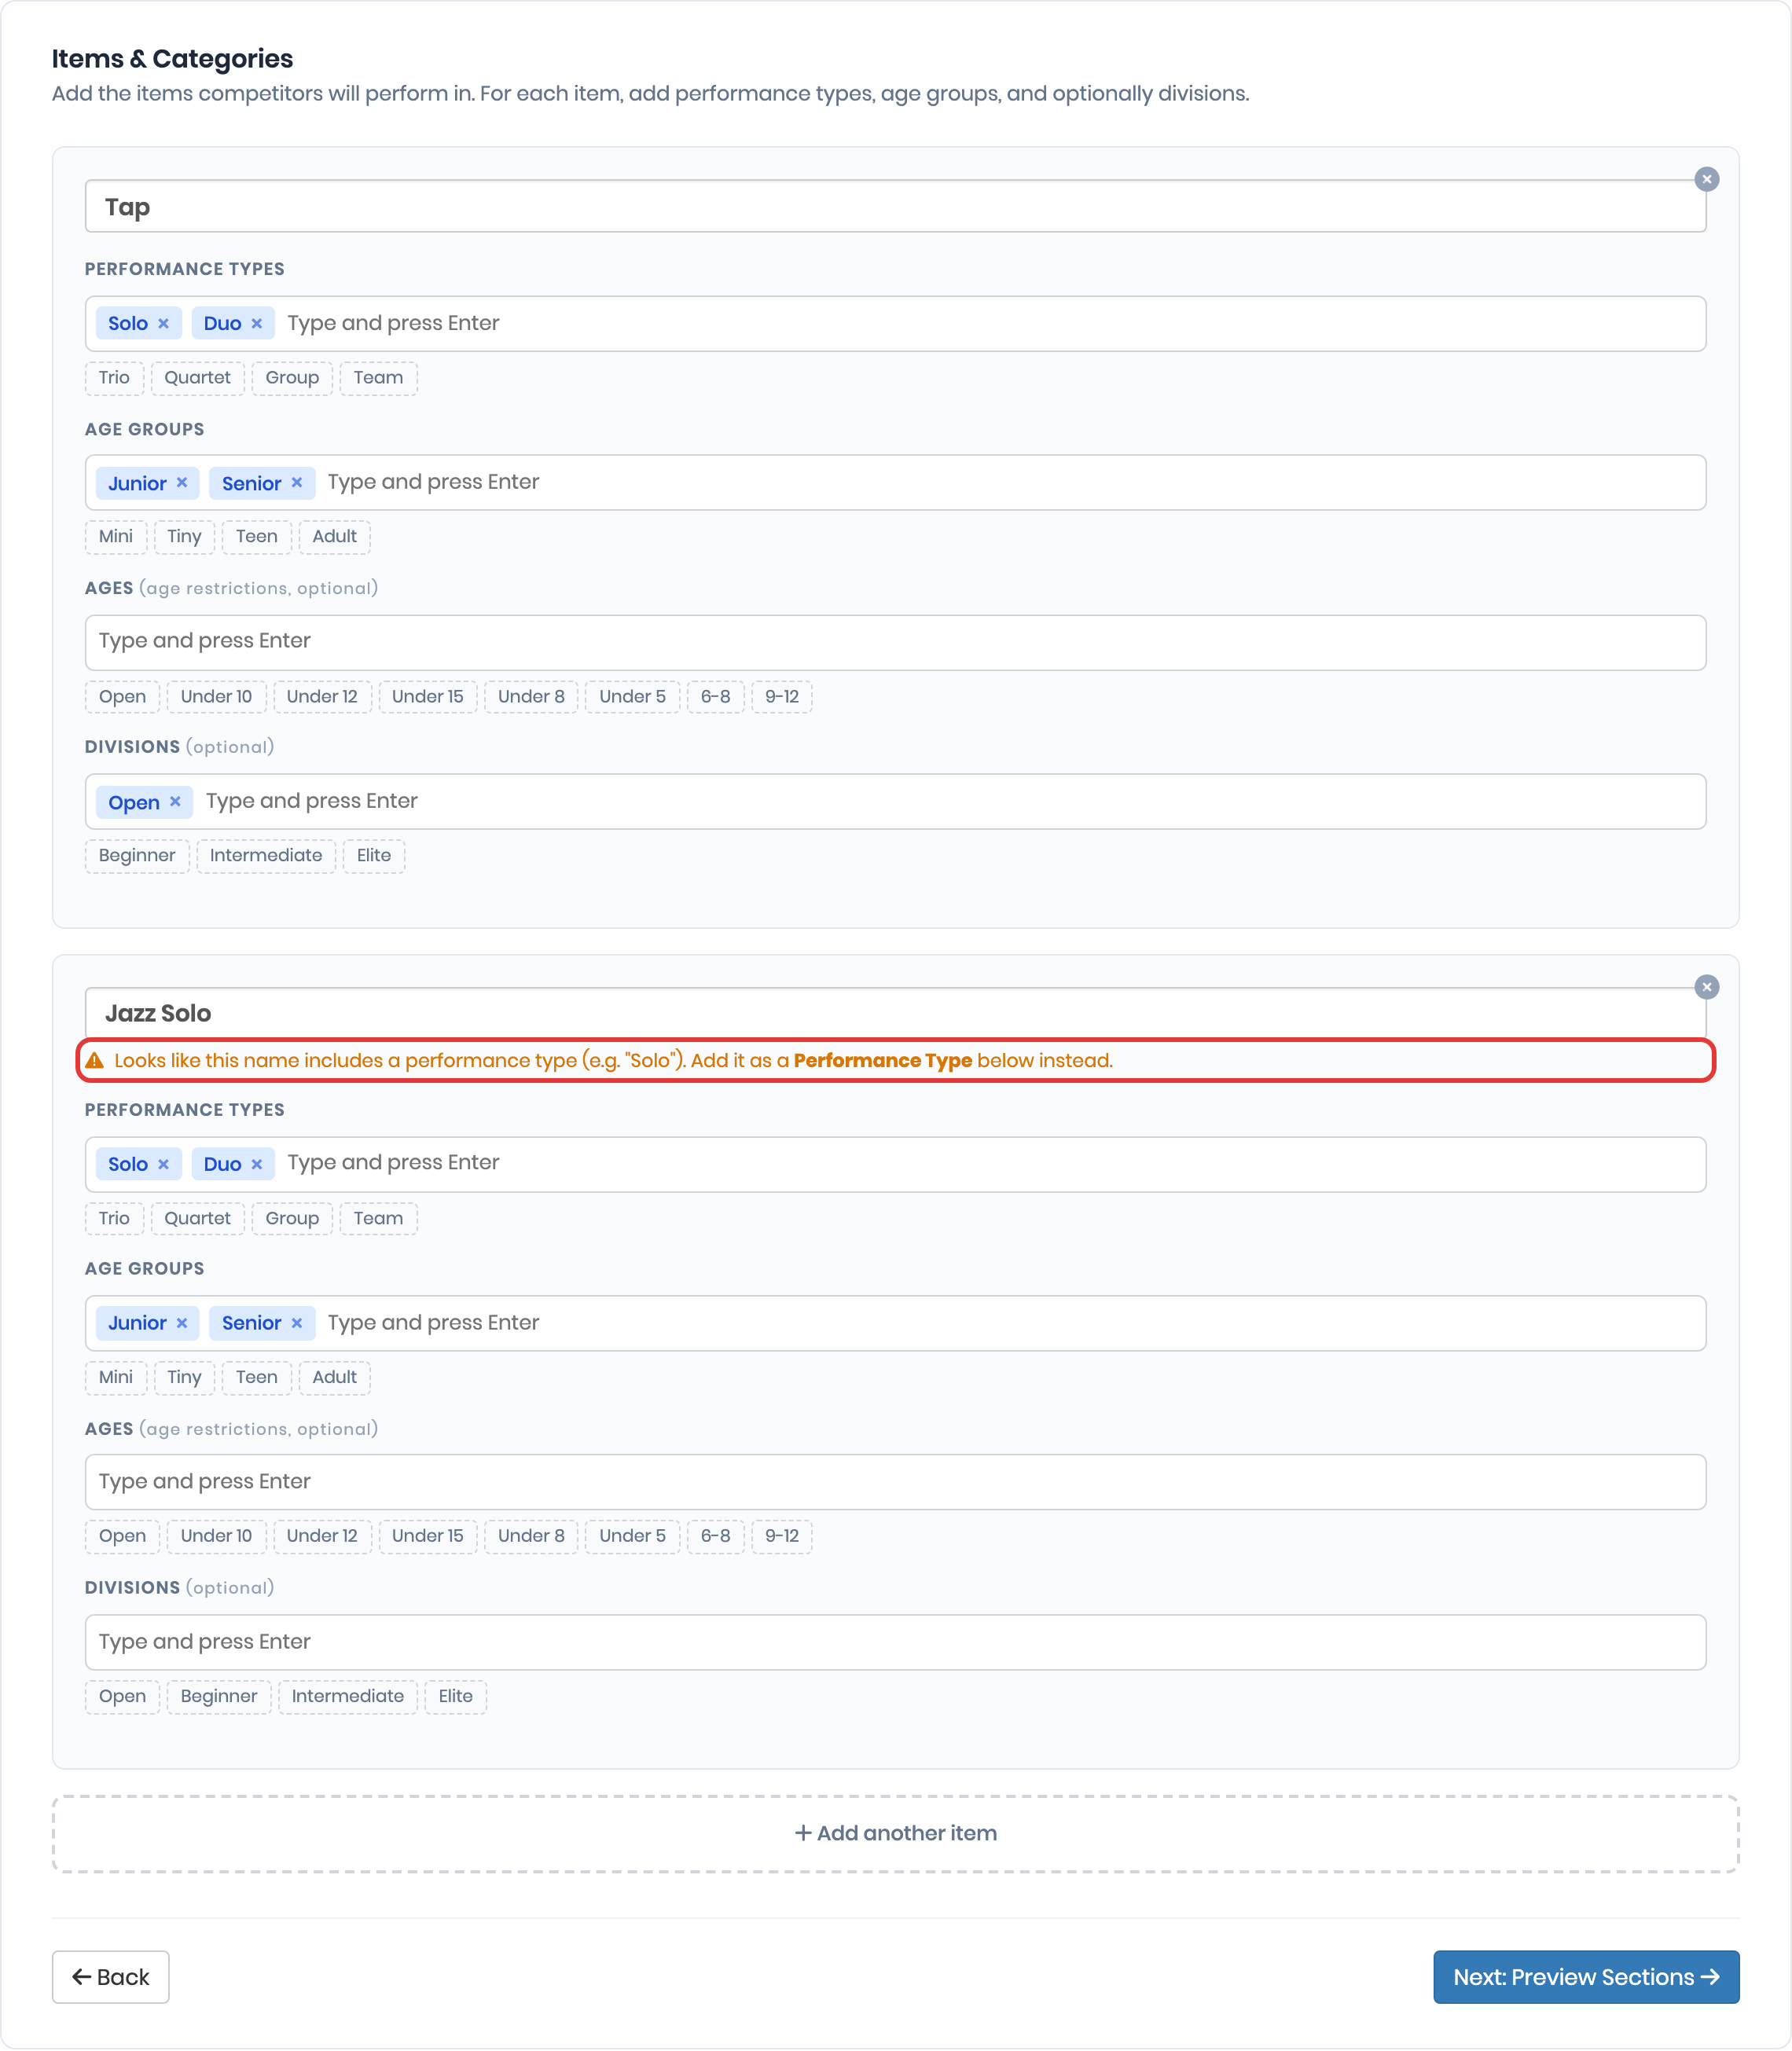Add 6-8 suggestion to Tap ages
The height and width of the screenshot is (2051, 1792).
pos(715,697)
